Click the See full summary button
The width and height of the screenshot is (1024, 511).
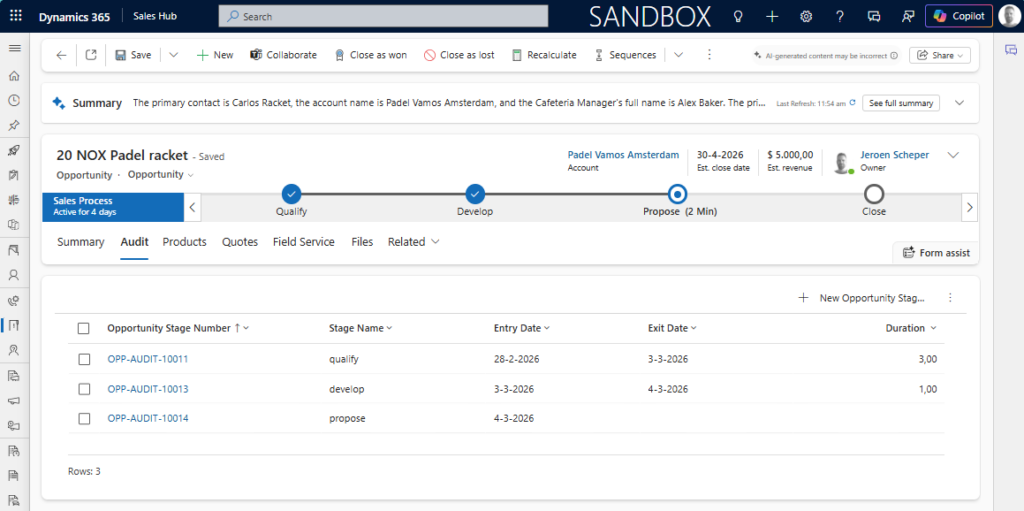click(902, 103)
